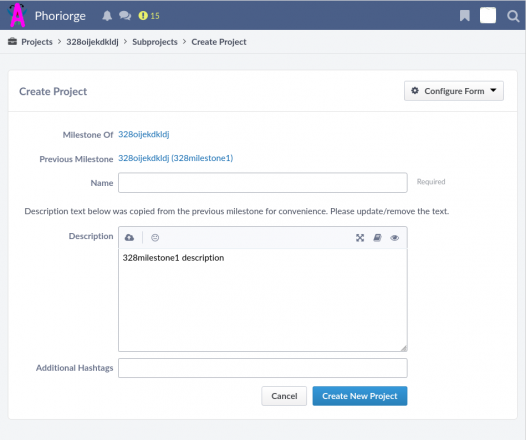Open the user profile avatar
526x440 pixels.
[x=488, y=16]
